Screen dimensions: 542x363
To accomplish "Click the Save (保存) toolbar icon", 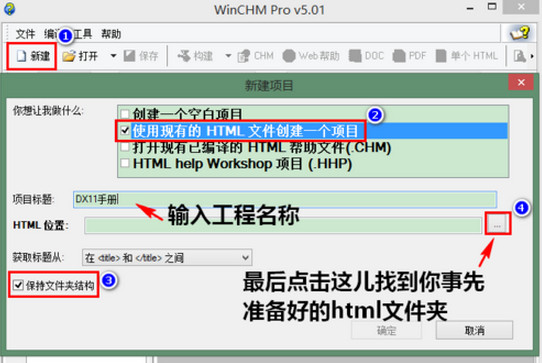I will coord(129,56).
